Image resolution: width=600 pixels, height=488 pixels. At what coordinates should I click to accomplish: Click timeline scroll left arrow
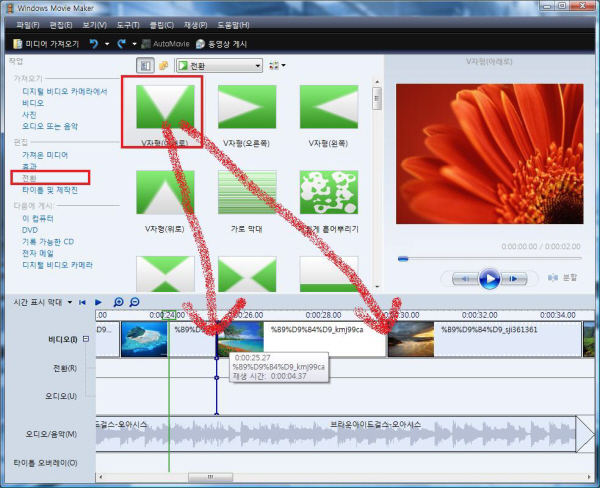pos(101,477)
